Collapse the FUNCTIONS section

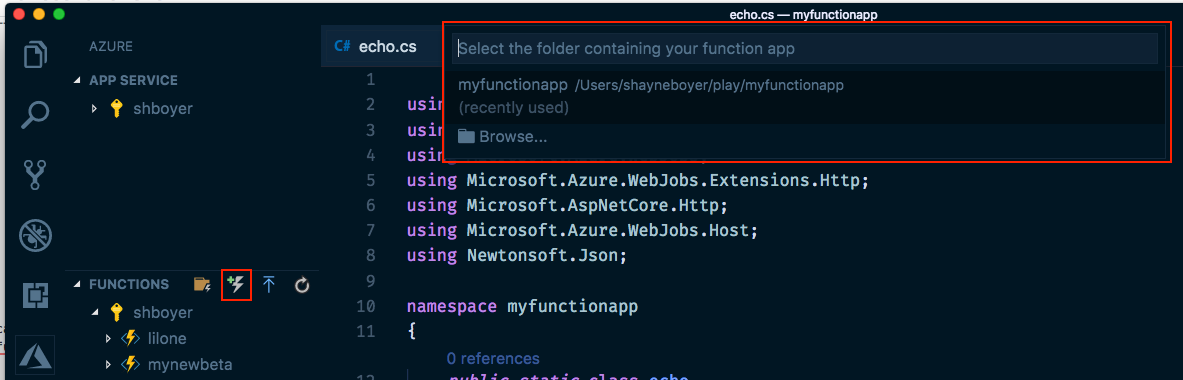coord(78,285)
